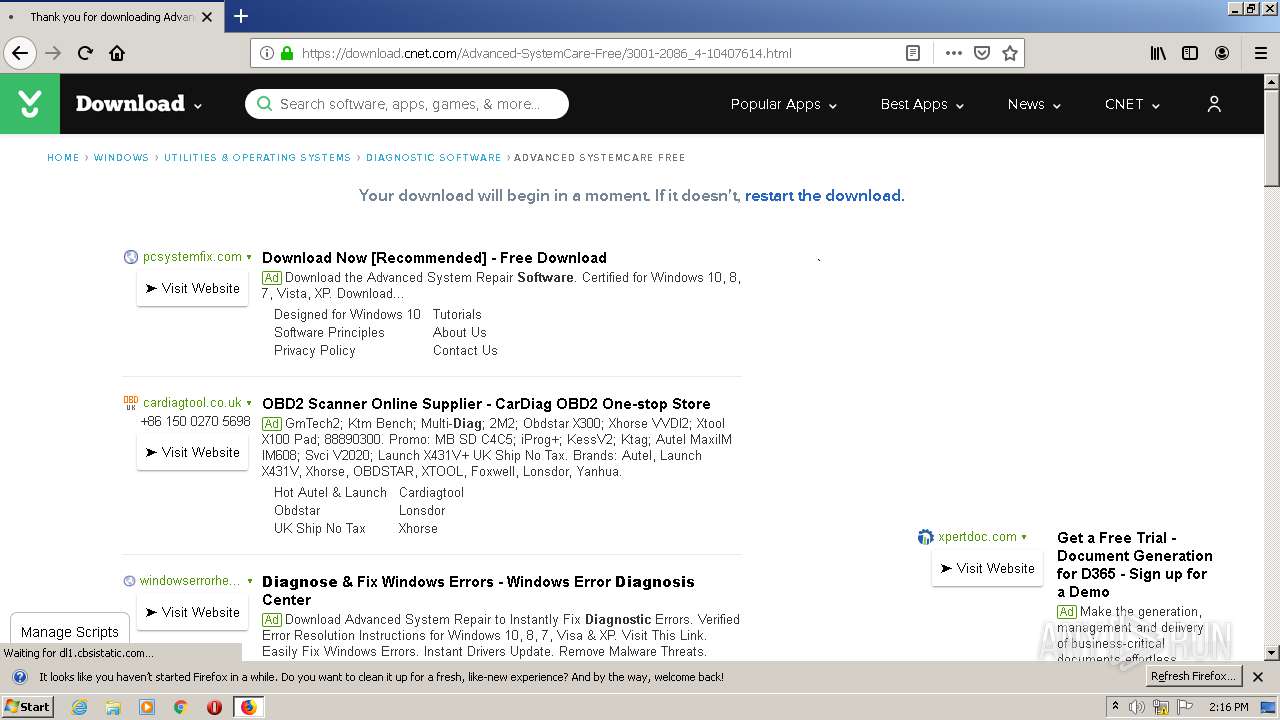Open 'Diagnose & Fix Windows Errors' headline
Screen dimensions: 1280x720
pos(478,591)
